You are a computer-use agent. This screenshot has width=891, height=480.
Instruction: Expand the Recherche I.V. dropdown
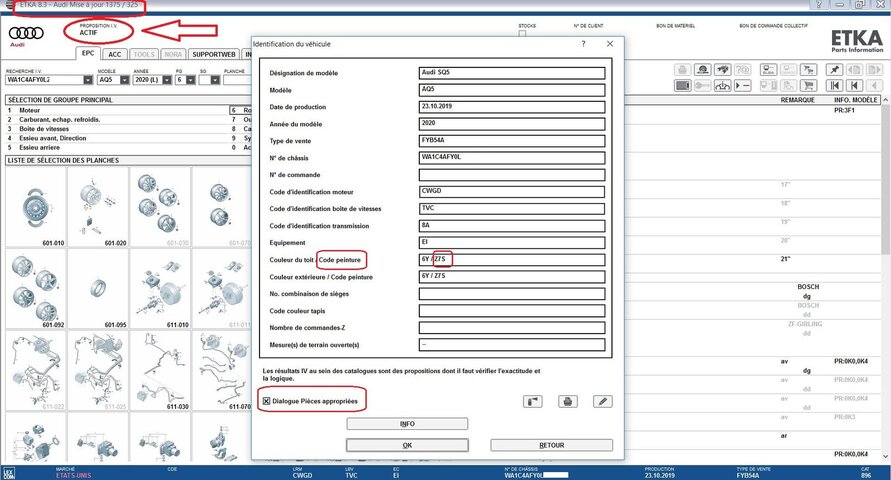pos(88,80)
